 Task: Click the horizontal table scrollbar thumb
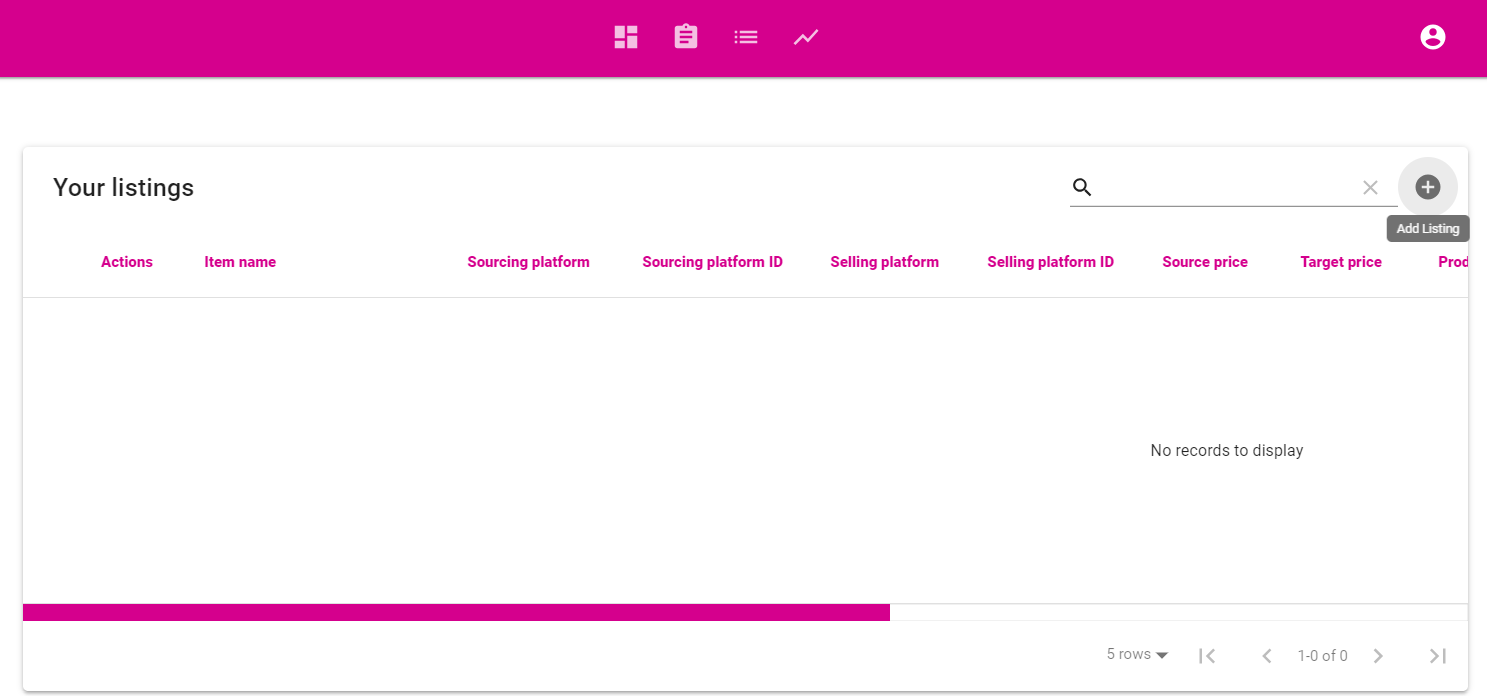tap(456, 612)
